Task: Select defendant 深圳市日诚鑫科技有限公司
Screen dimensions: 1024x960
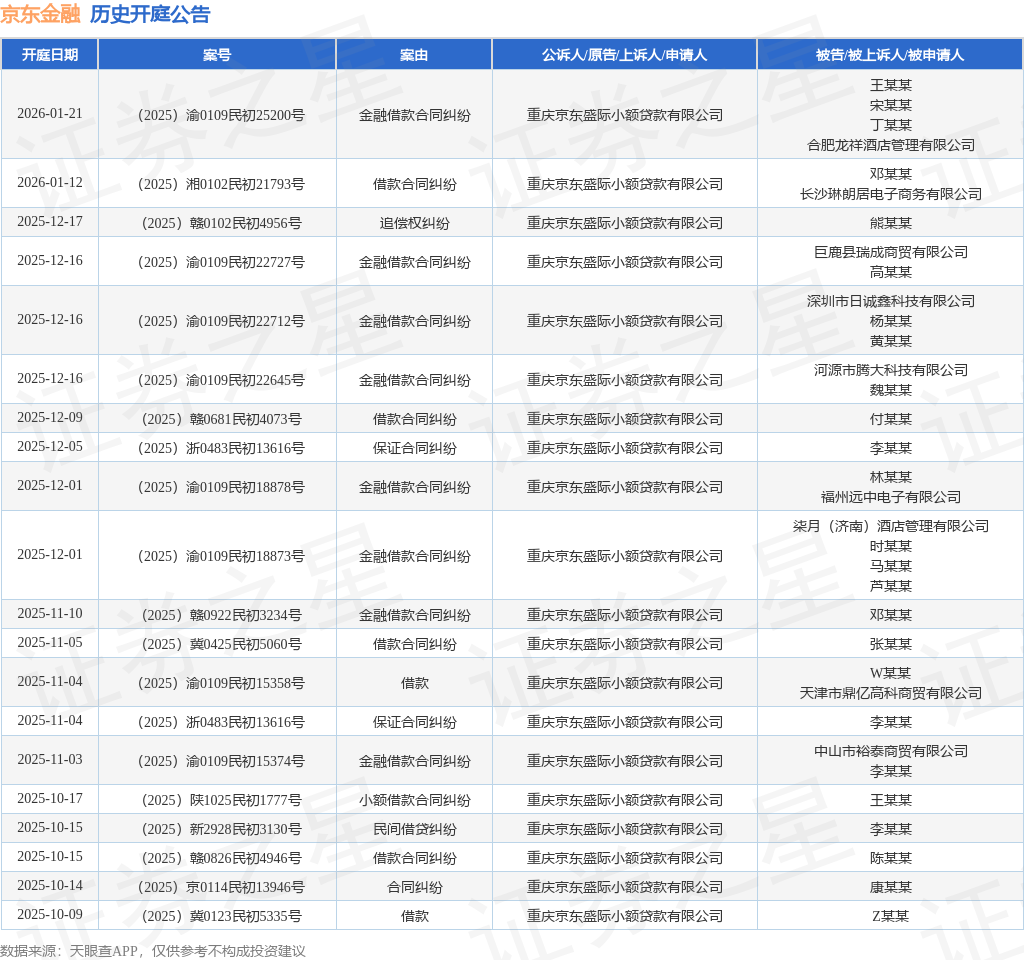Action: 890,301
